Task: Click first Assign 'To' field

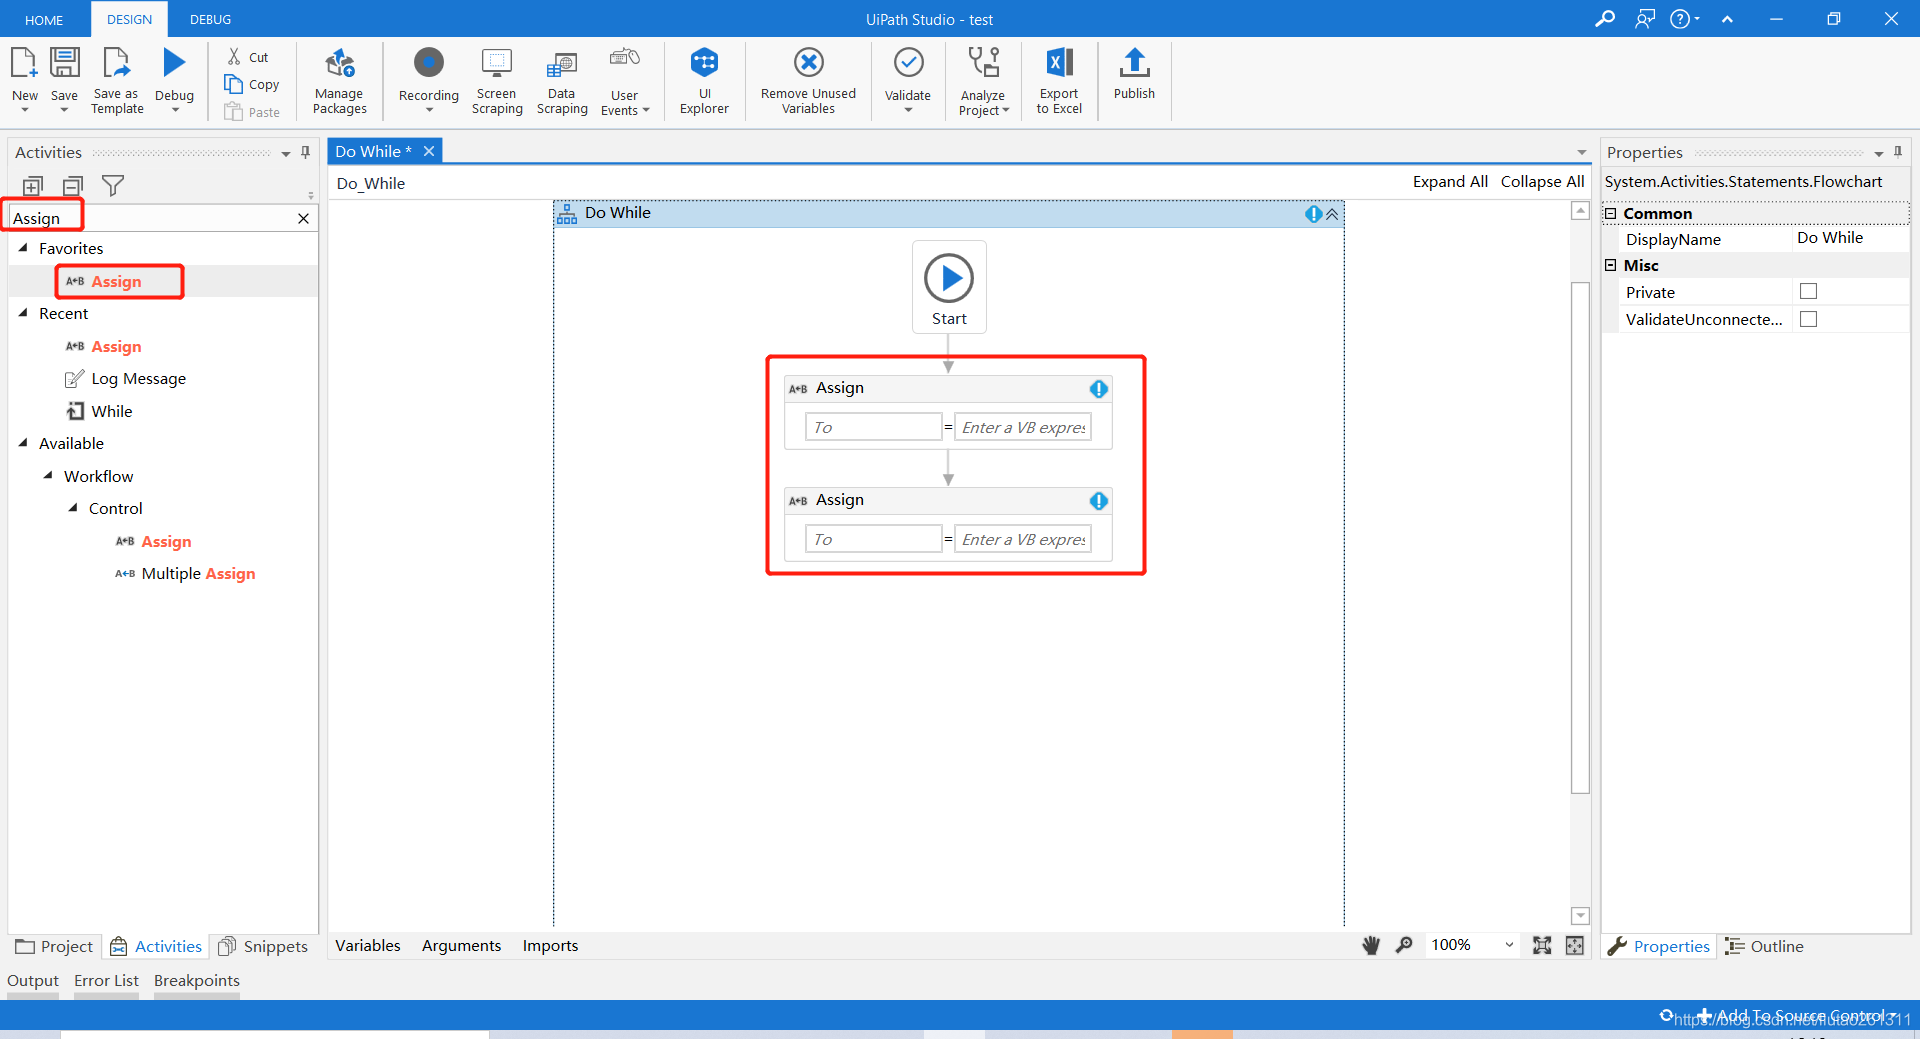Action: 873,427
